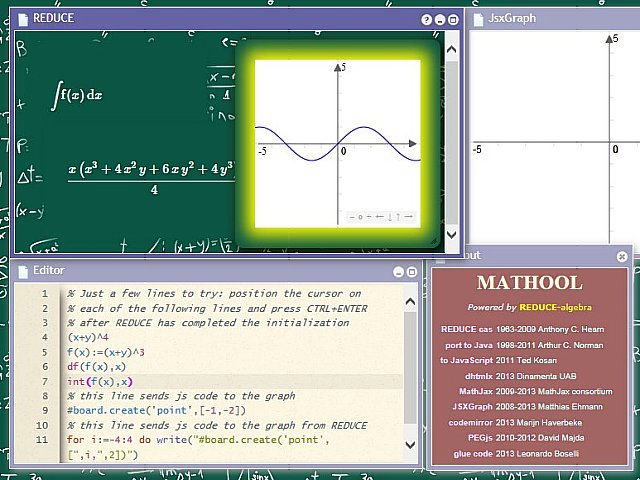640x480 pixels.
Task: Minimize the REDUCE window
Action: pos(440,20)
